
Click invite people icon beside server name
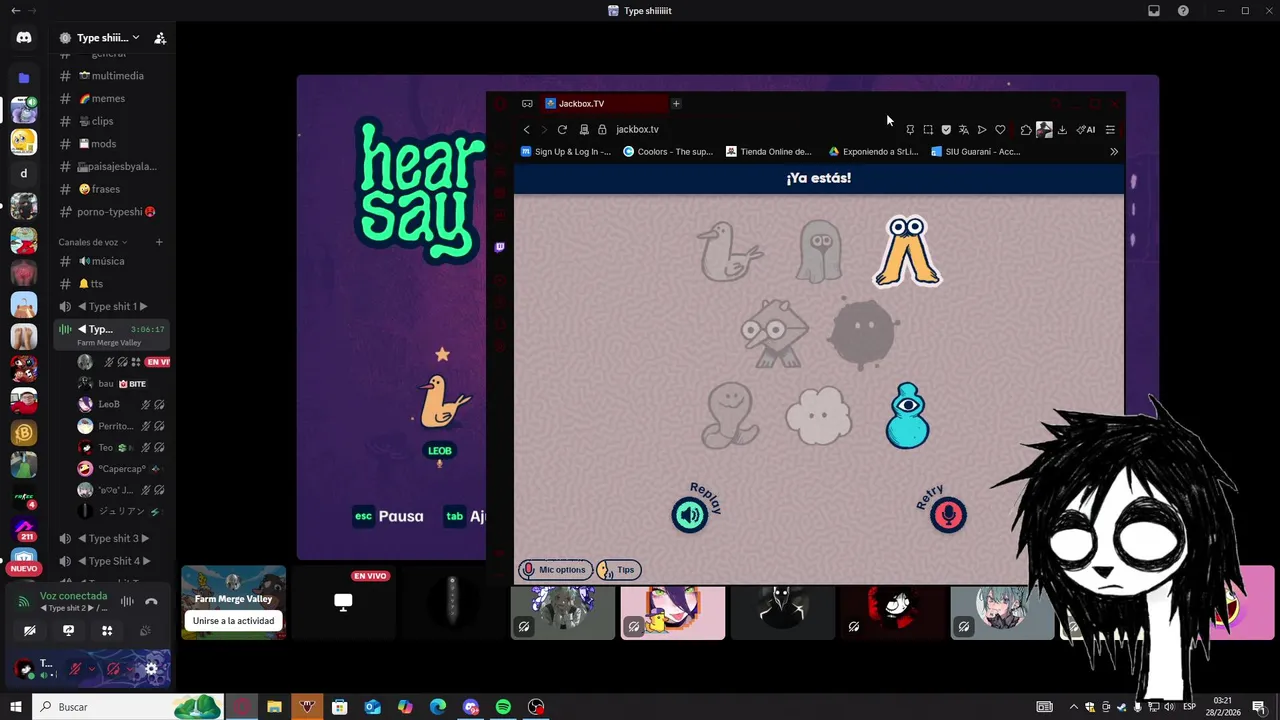pyautogui.click(x=159, y=38)
